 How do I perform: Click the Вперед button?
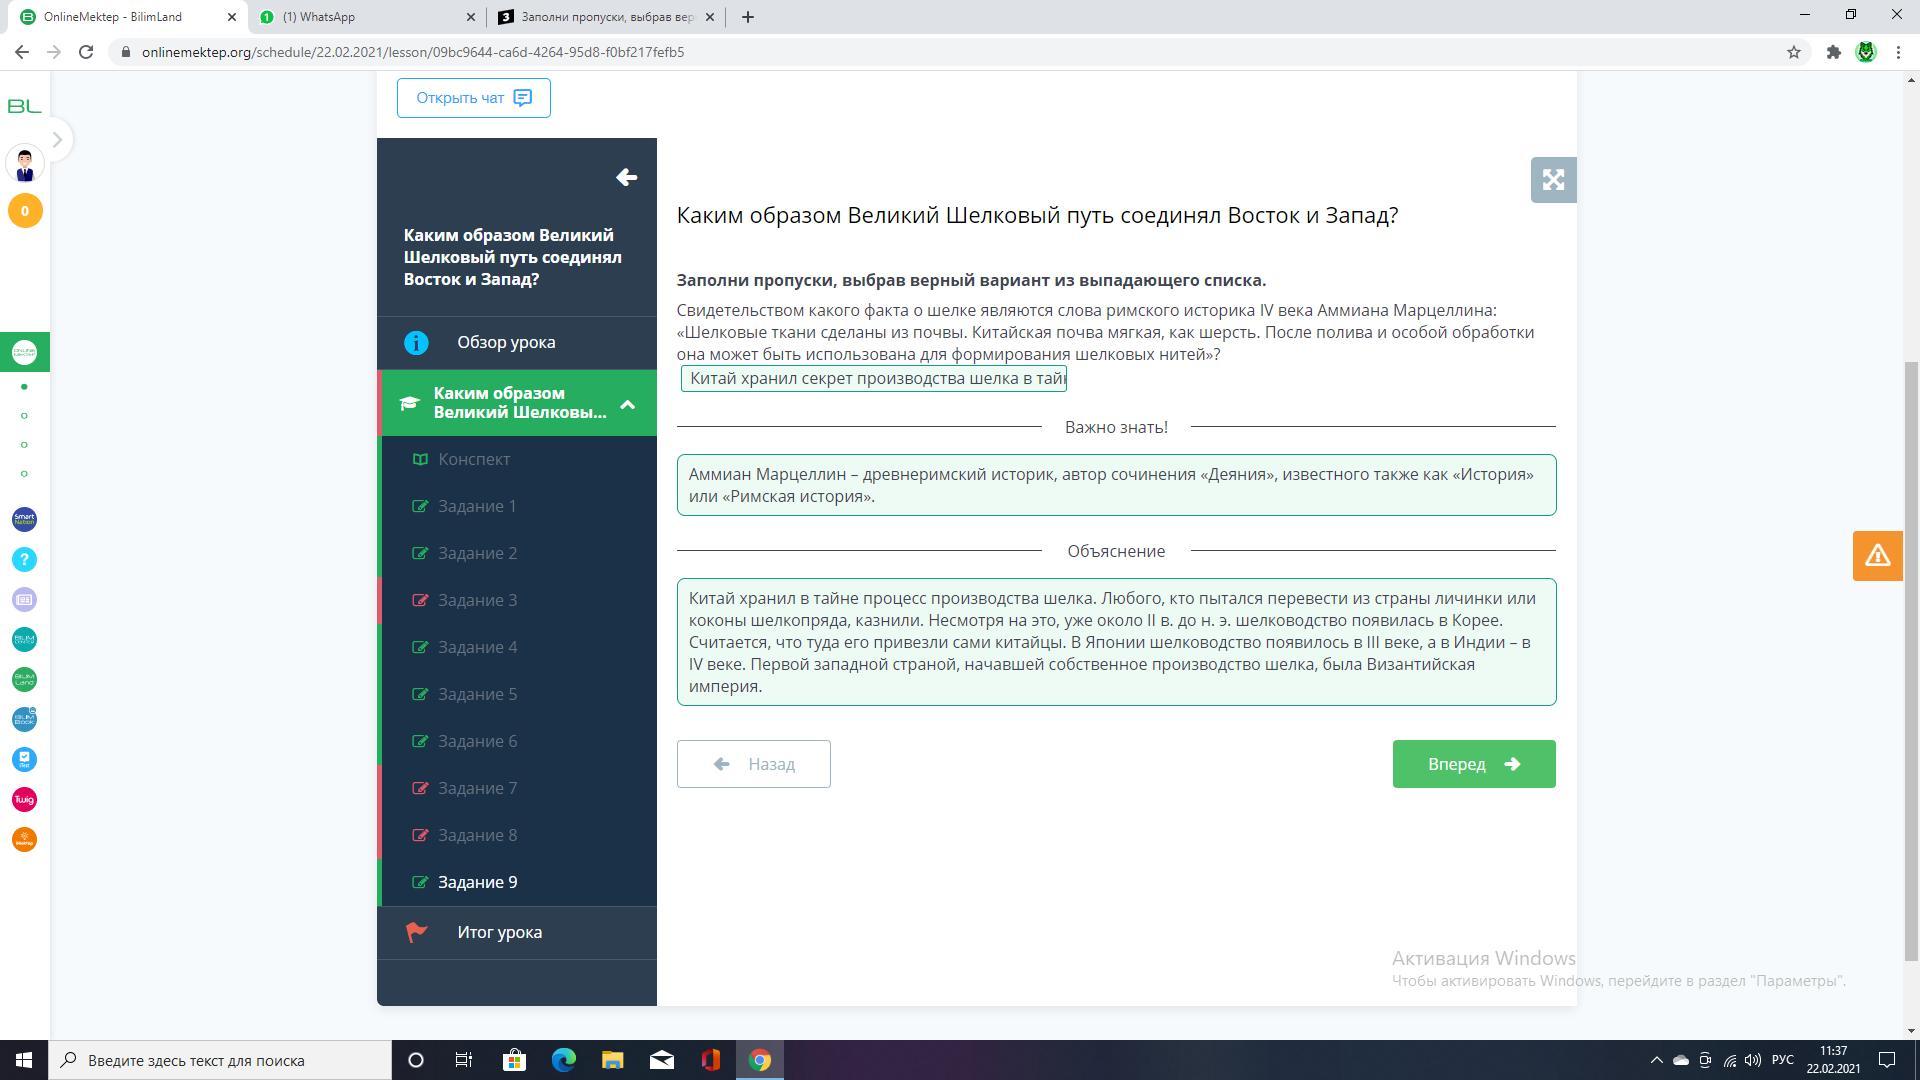pyautogui.click(x=1473, y=764)
